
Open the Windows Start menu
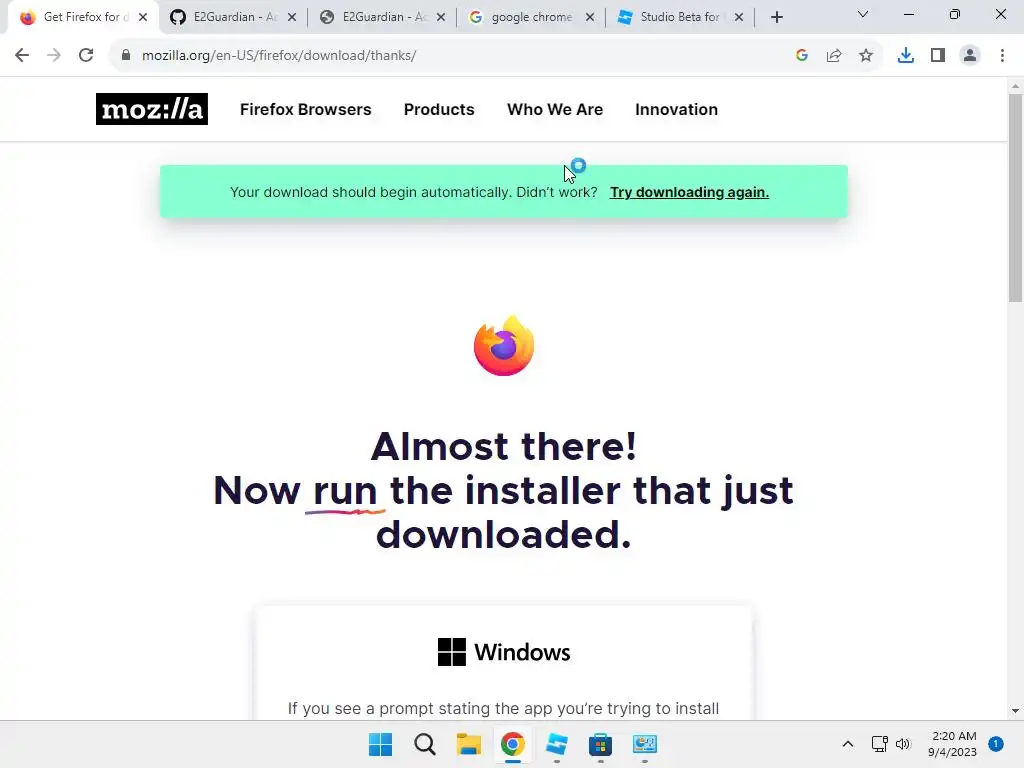pos(381,744)
